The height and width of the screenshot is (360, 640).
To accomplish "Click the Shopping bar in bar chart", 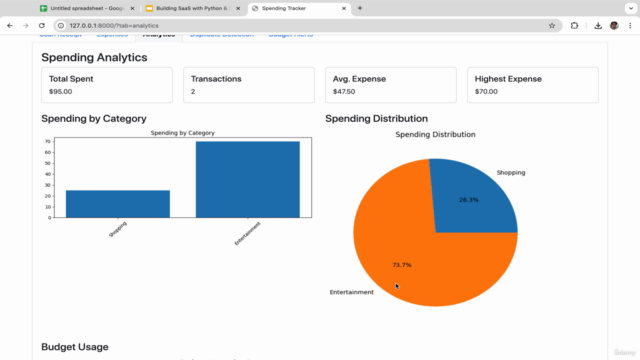I will [x=118, y=204].
